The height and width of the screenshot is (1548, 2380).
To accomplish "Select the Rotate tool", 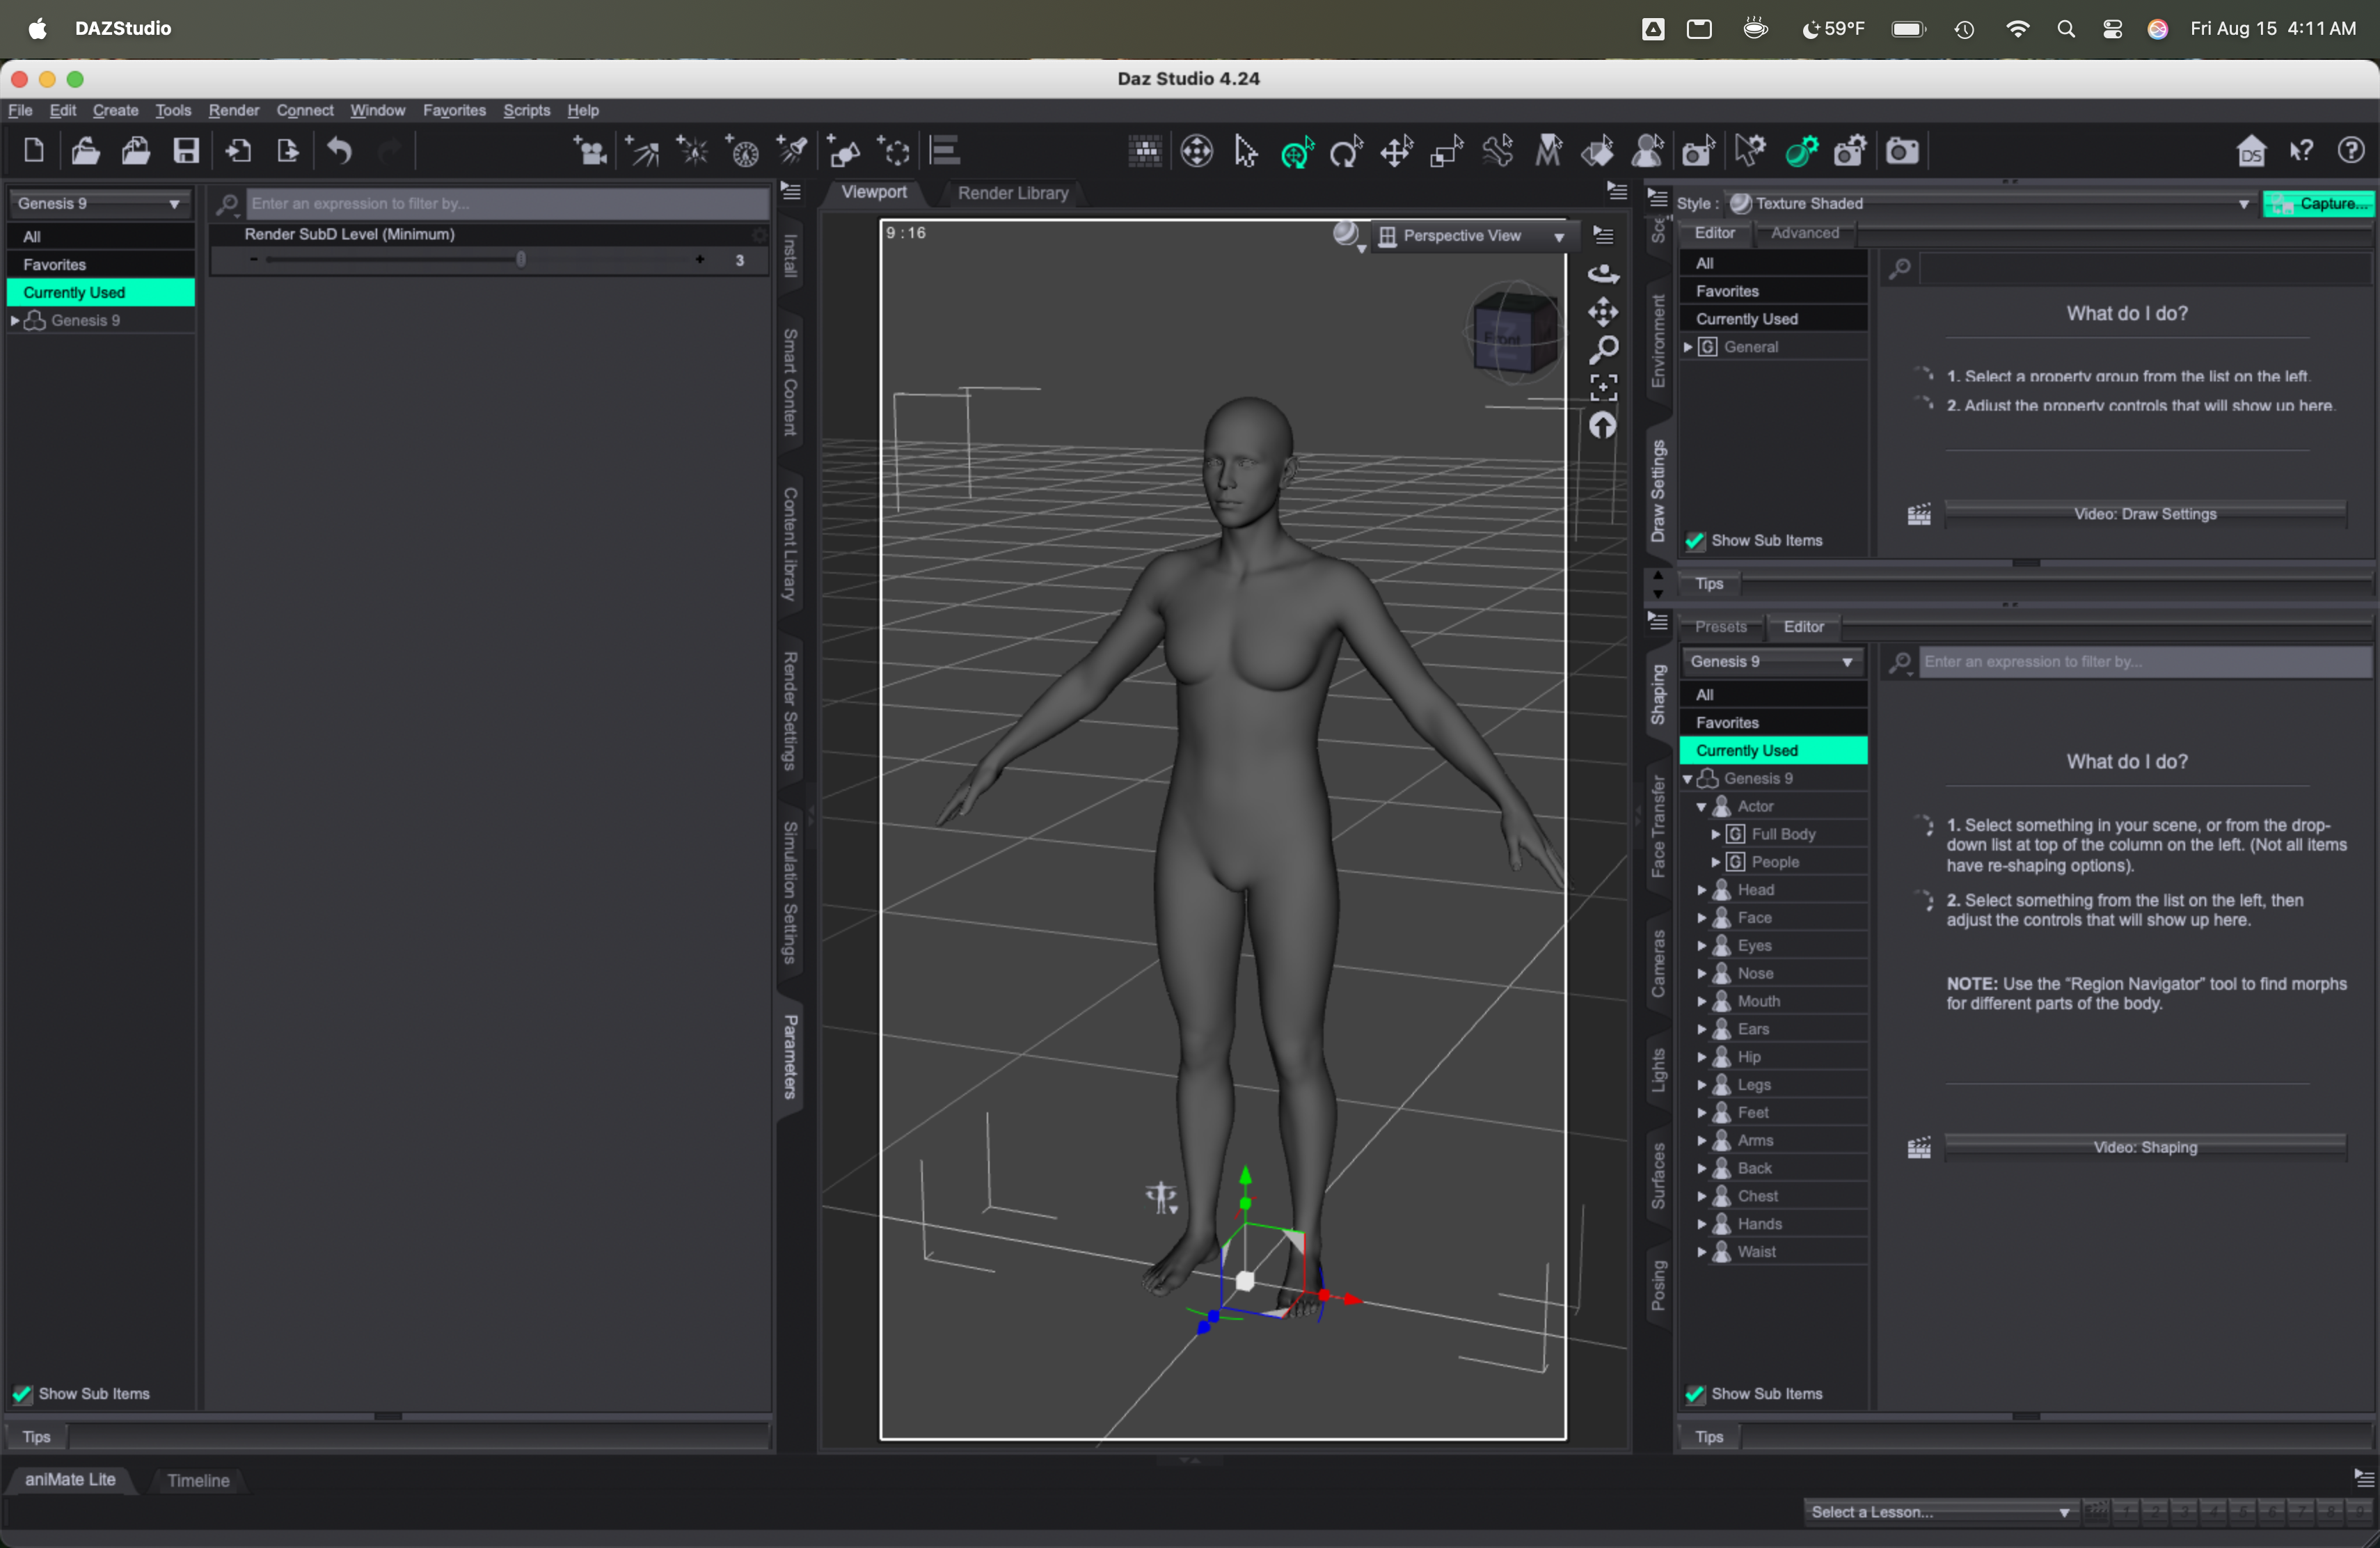I will [1347, 151].
